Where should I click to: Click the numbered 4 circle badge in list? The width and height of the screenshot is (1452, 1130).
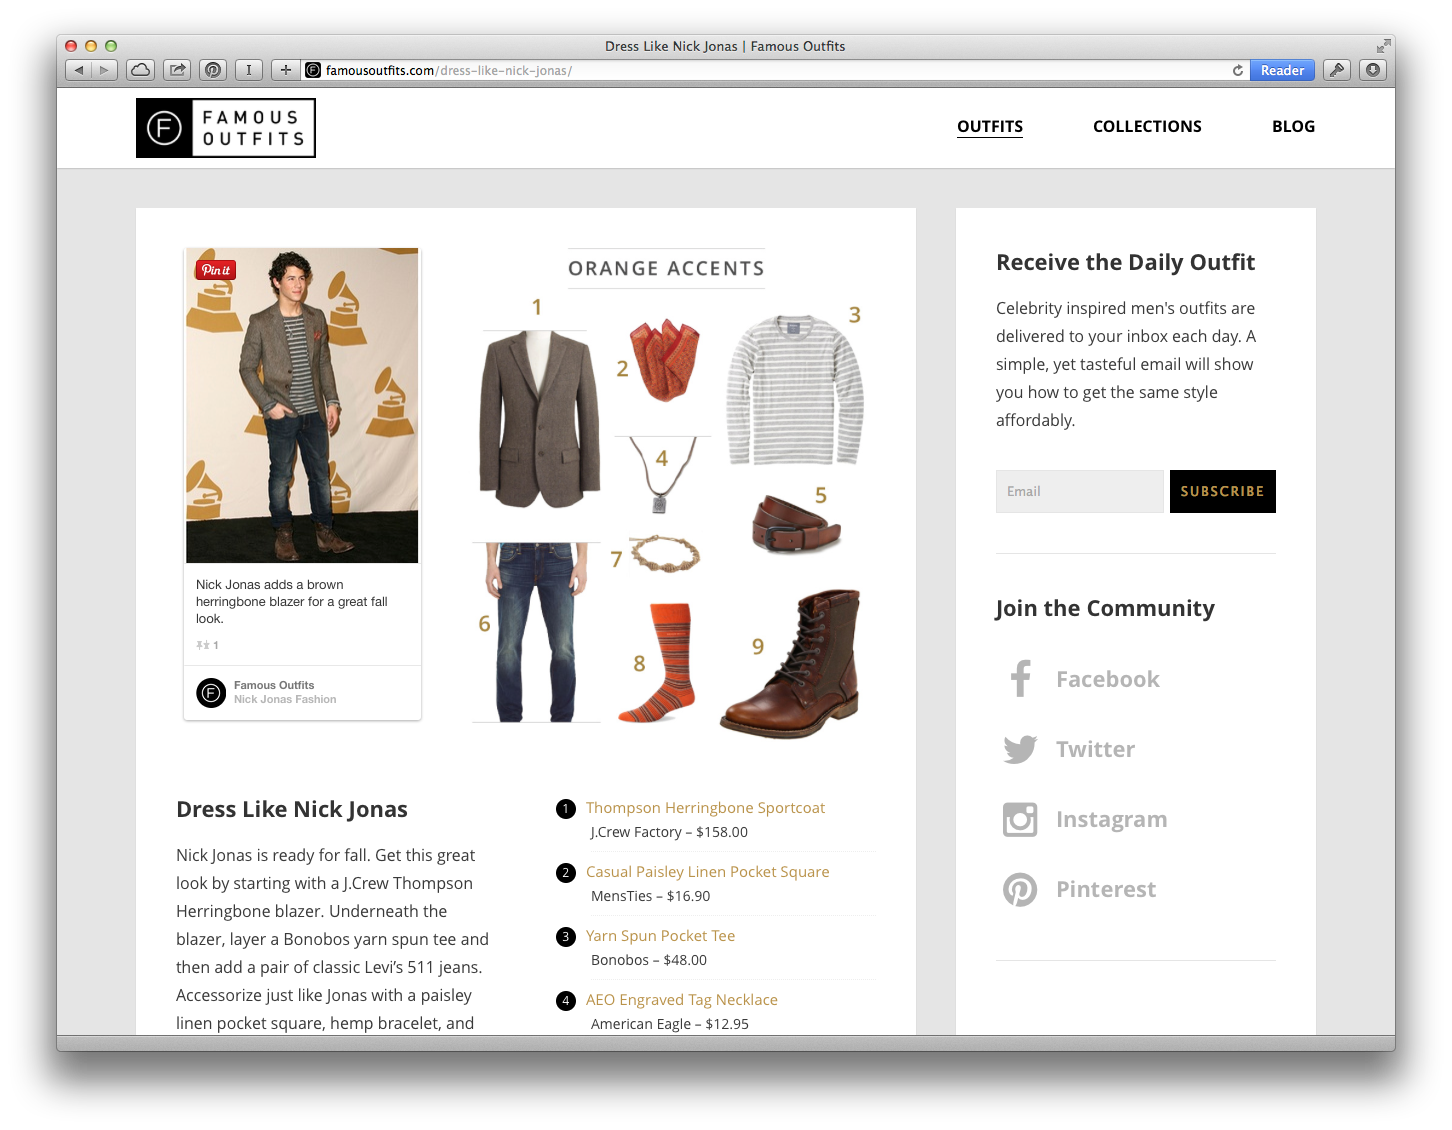tap(566, 1000)
